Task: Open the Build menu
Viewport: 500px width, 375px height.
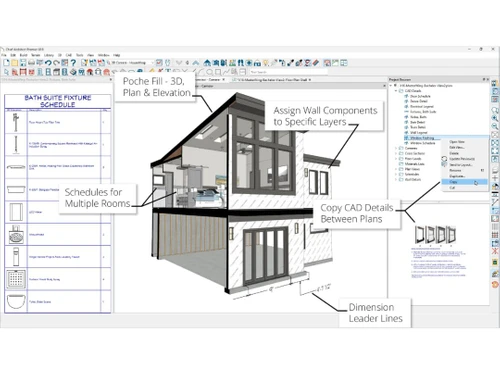Action: (23, 55)
